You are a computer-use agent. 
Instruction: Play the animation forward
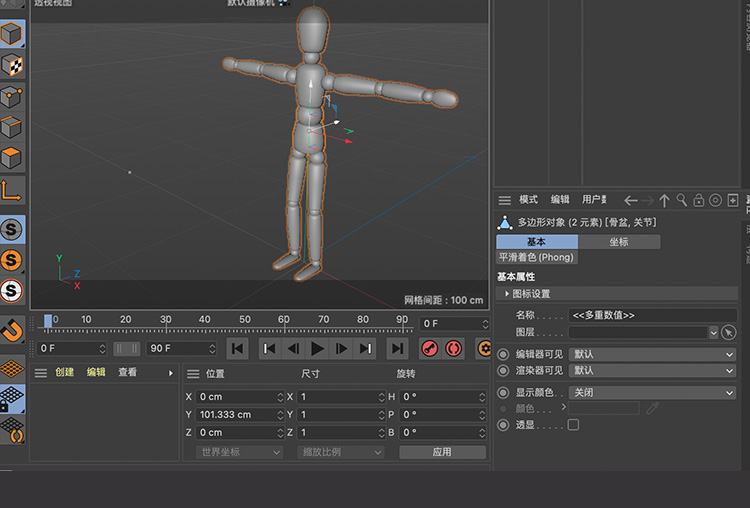317,349
